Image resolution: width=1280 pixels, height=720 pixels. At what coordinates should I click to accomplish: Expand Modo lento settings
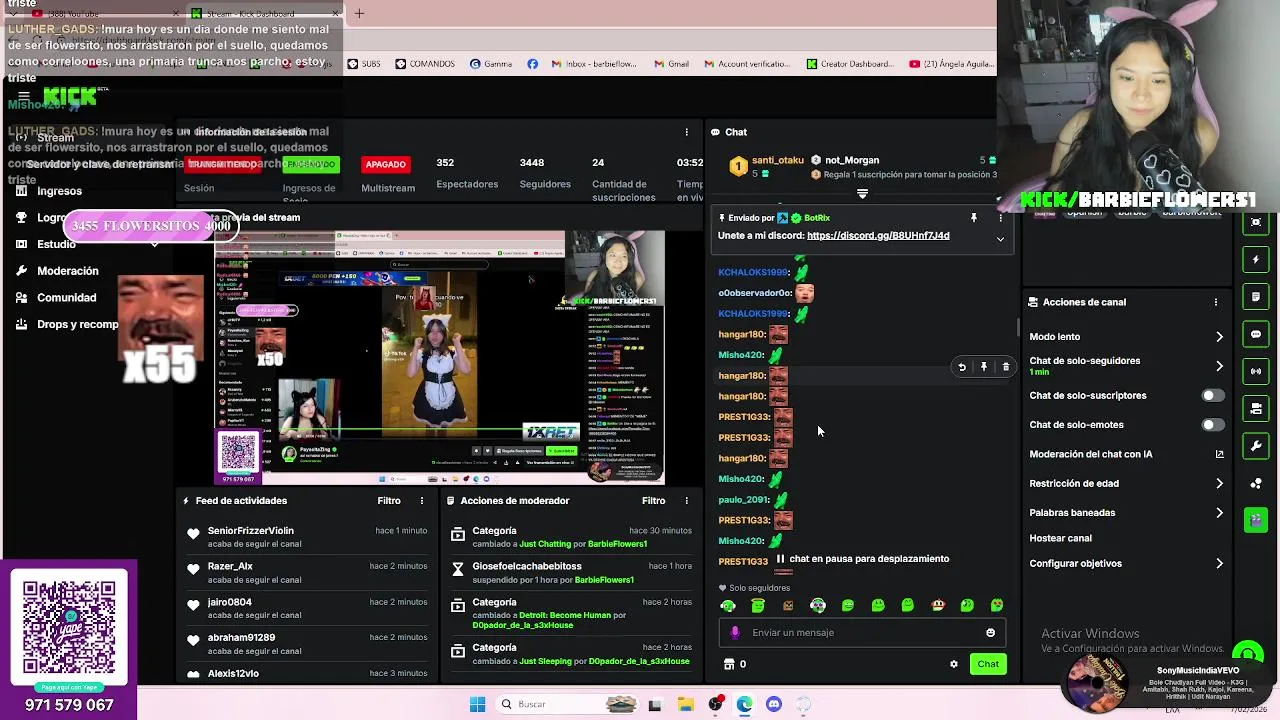(x=1126, y=337)
